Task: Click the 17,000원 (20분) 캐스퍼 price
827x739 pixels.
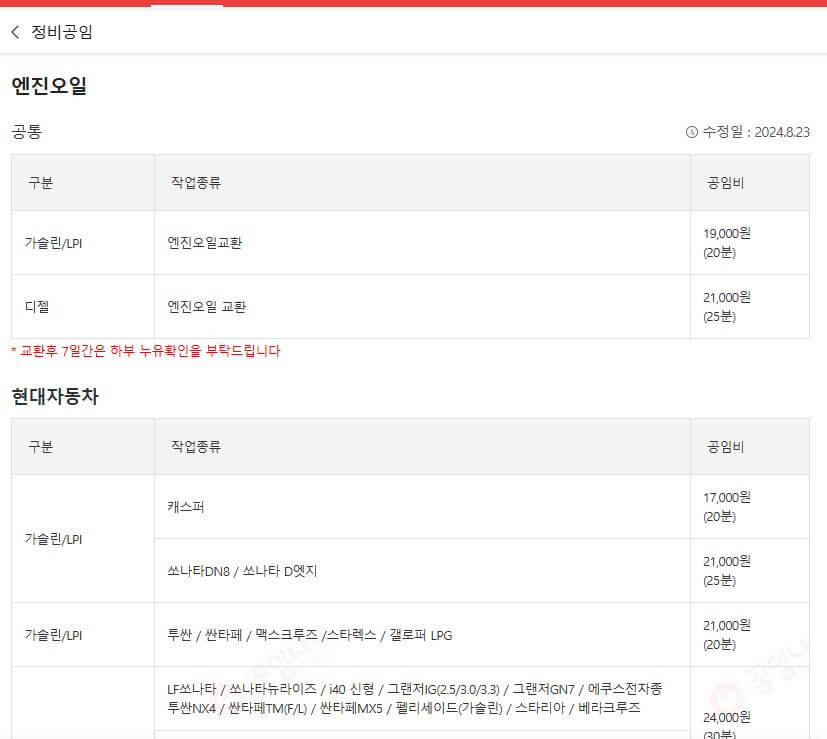Action: (749, 507)
